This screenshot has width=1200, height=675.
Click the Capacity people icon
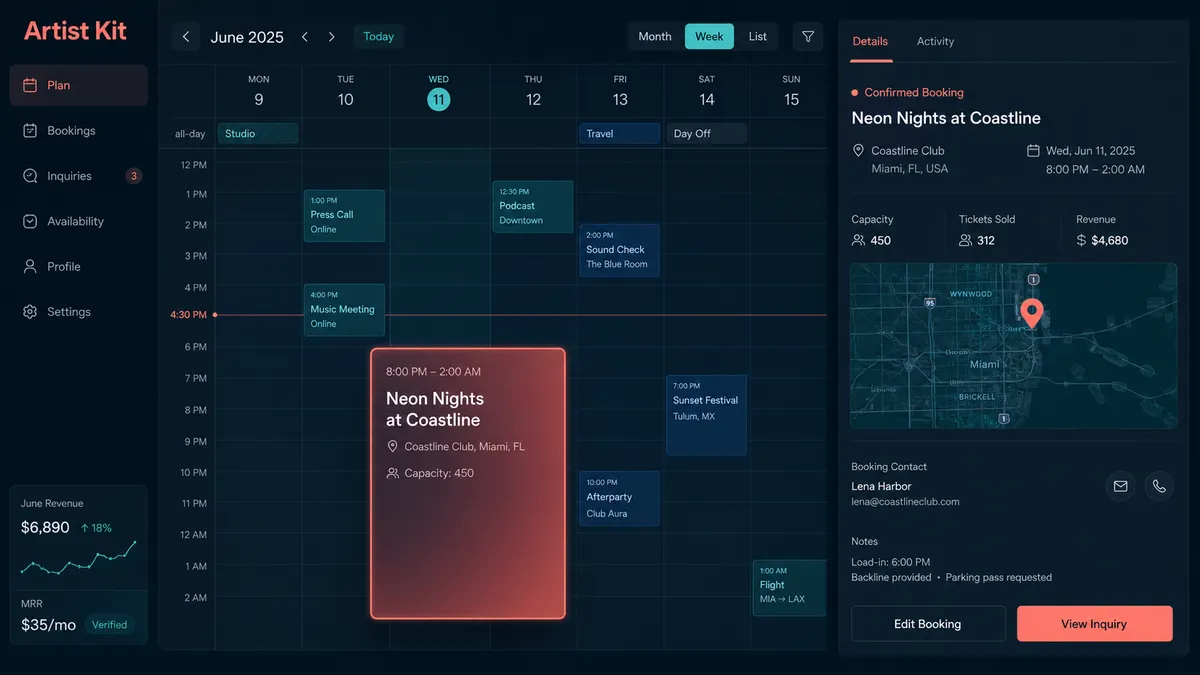[x=858, y=240]
